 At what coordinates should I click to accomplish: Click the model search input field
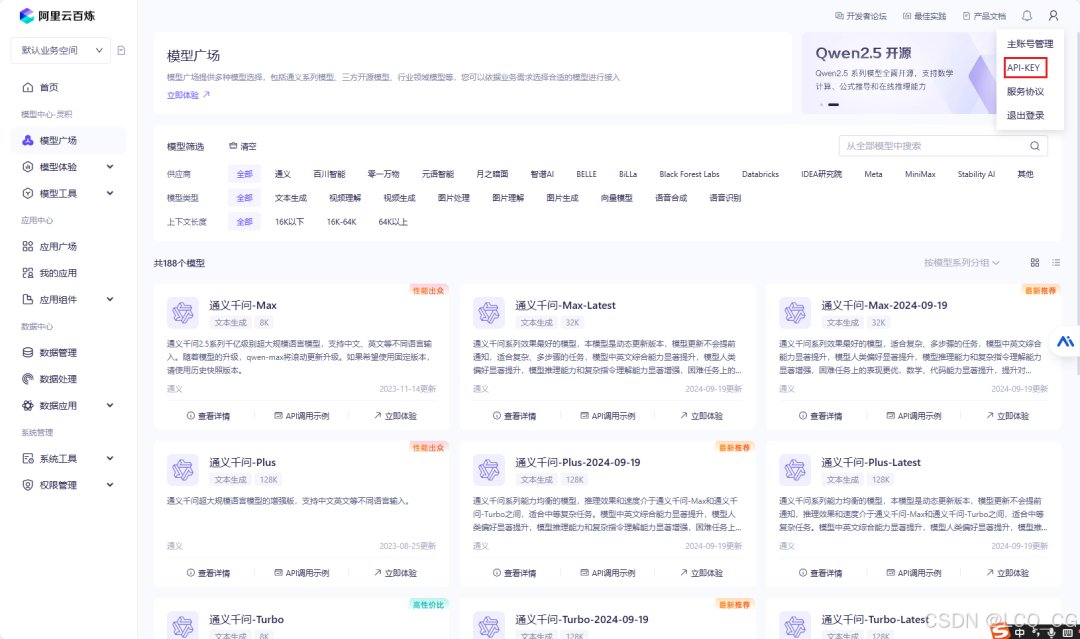pyautogui.click(x=943, y=146)
